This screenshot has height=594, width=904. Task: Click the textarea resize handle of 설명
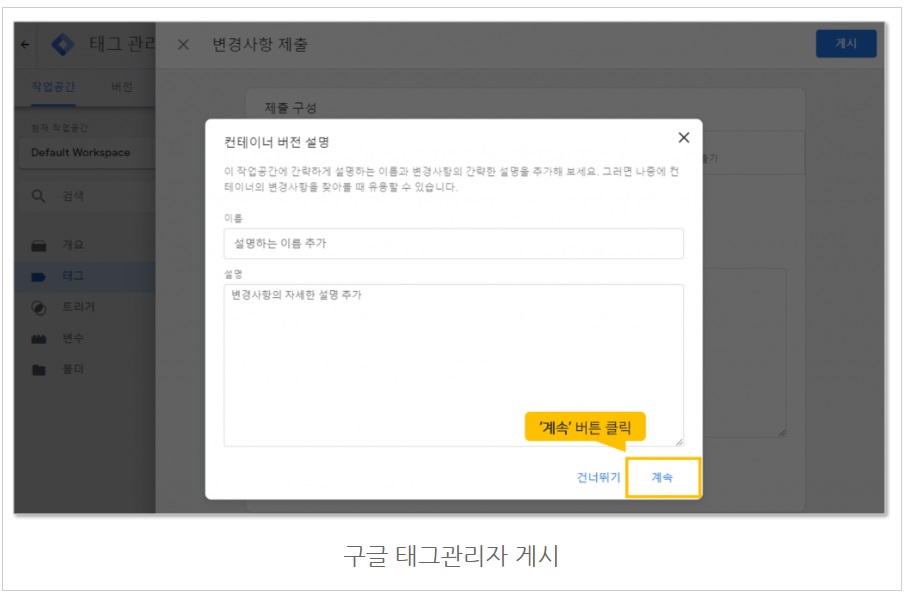[679, 442]
